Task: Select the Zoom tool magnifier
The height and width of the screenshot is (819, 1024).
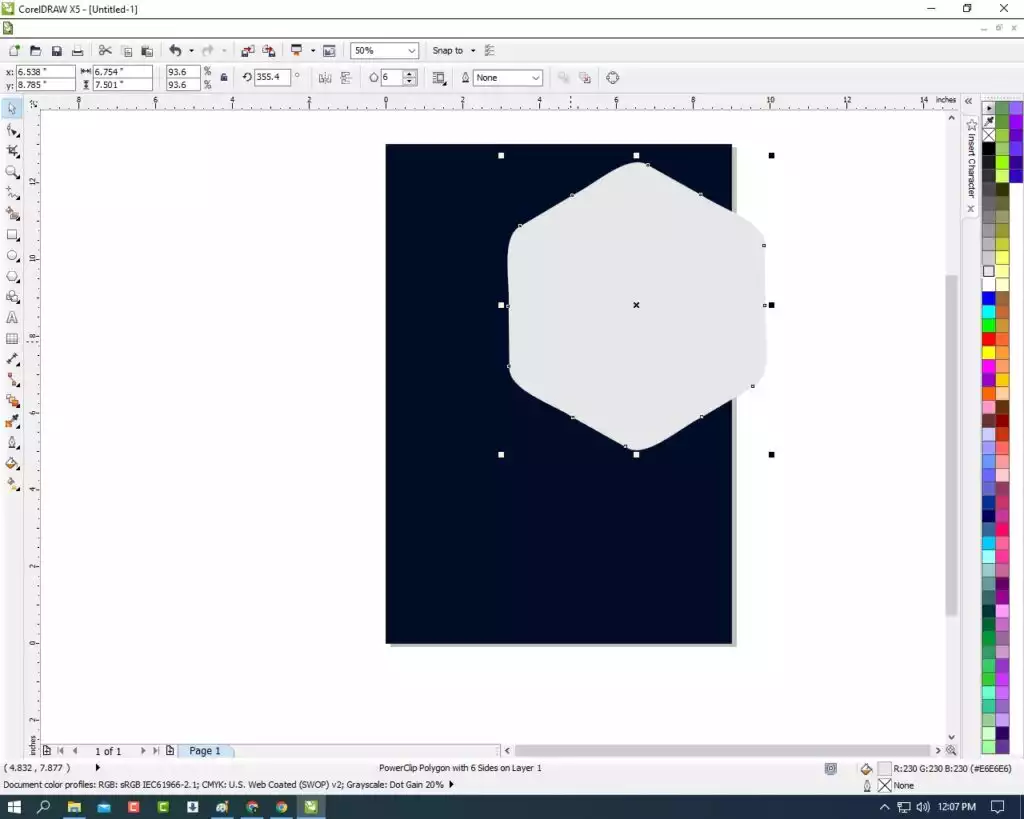Action: click(x=12, y=172)
